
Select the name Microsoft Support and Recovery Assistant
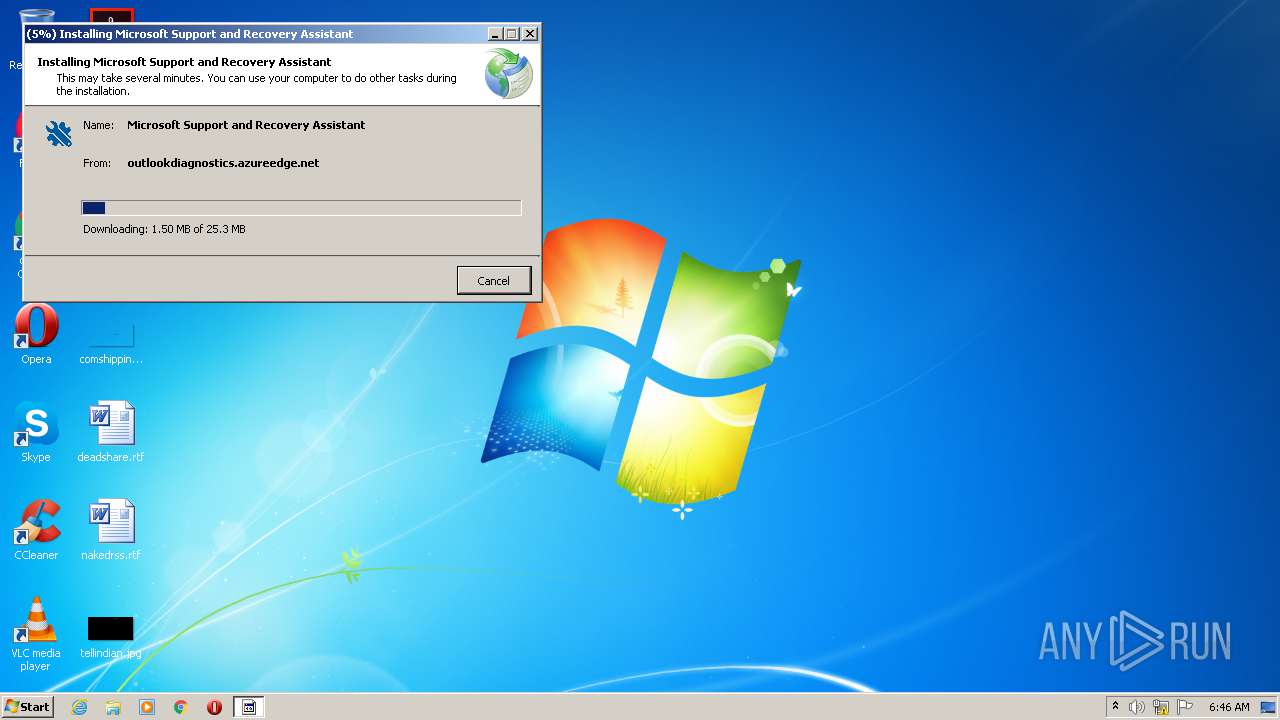(246, 125)
